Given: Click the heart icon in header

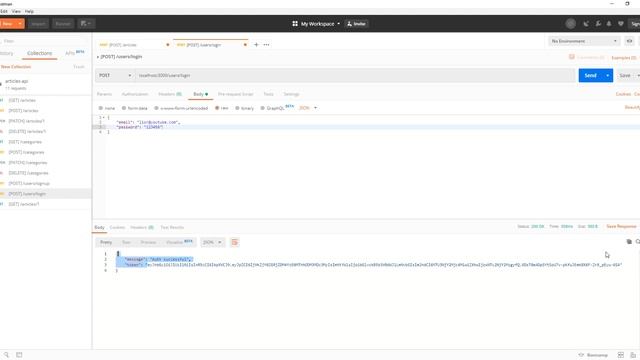Looking at the screenshot, I should coord(621,24).
